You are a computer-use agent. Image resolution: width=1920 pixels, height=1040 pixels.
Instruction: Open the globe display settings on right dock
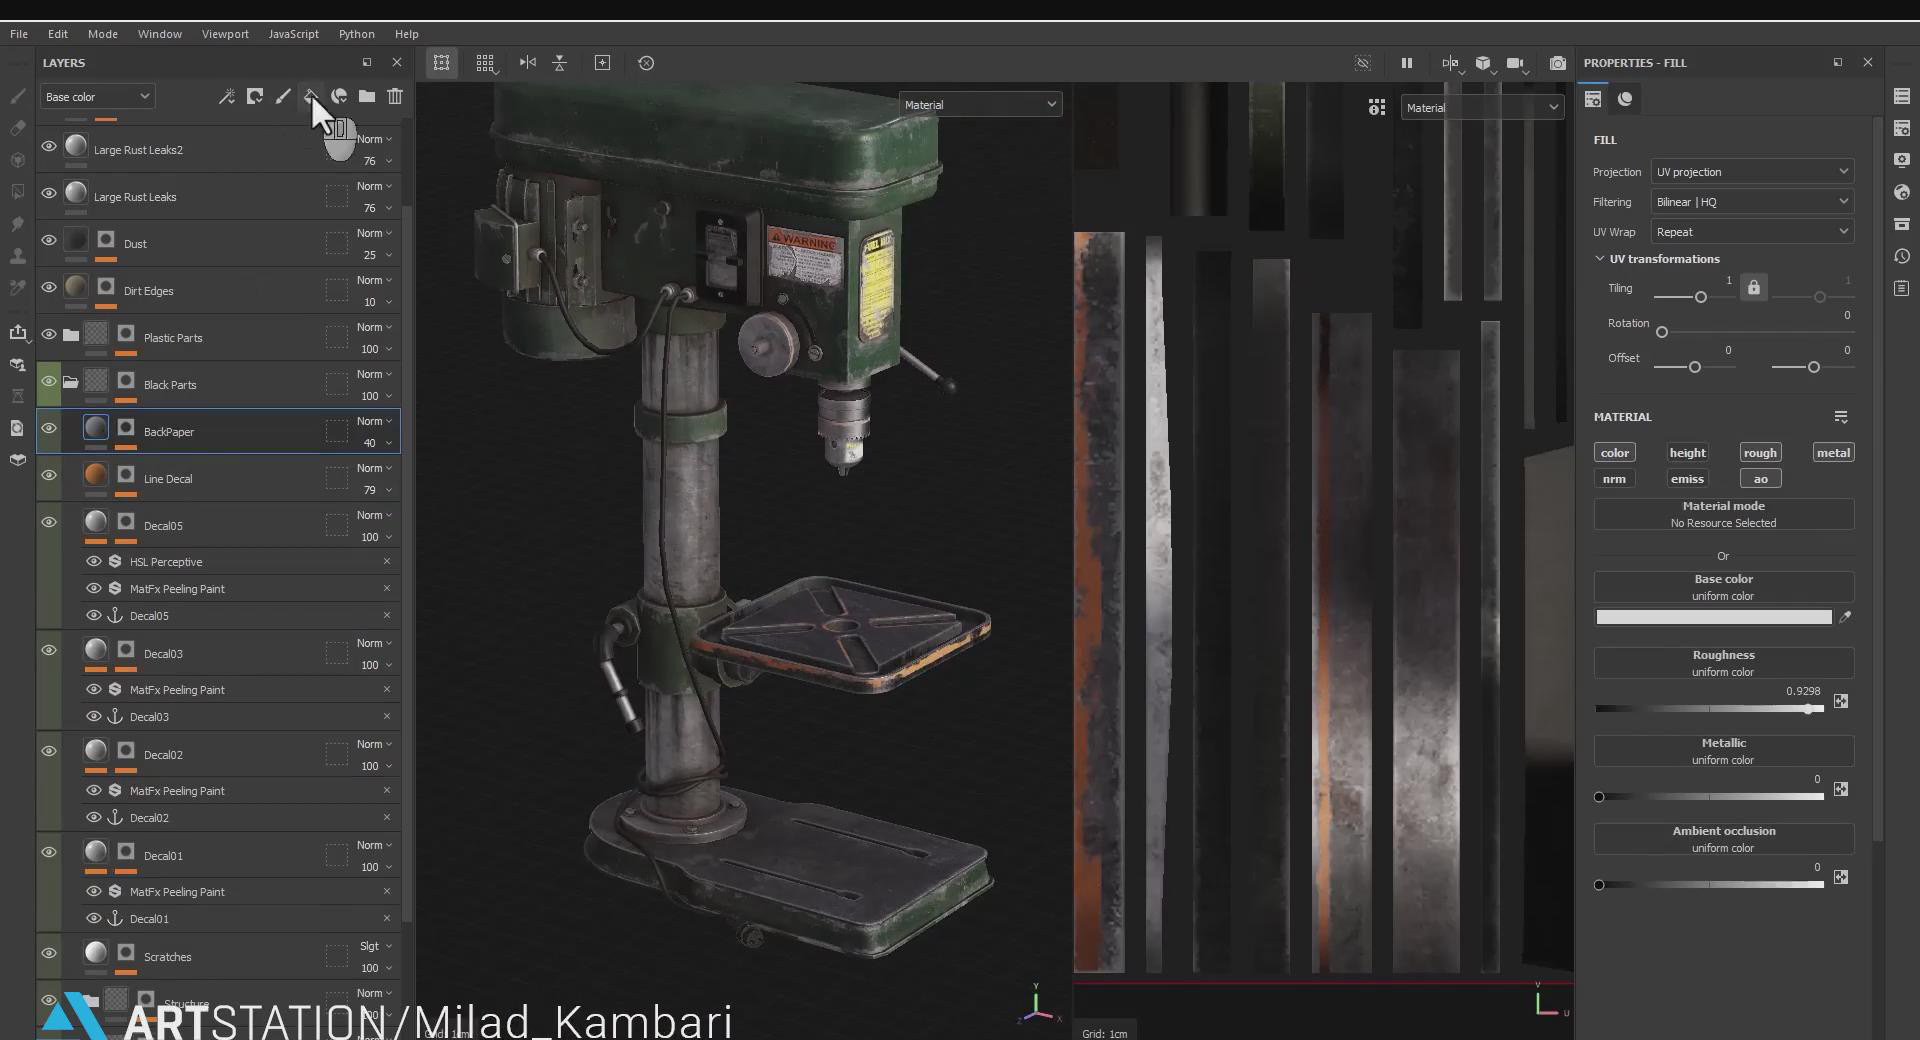point(1902,192)
